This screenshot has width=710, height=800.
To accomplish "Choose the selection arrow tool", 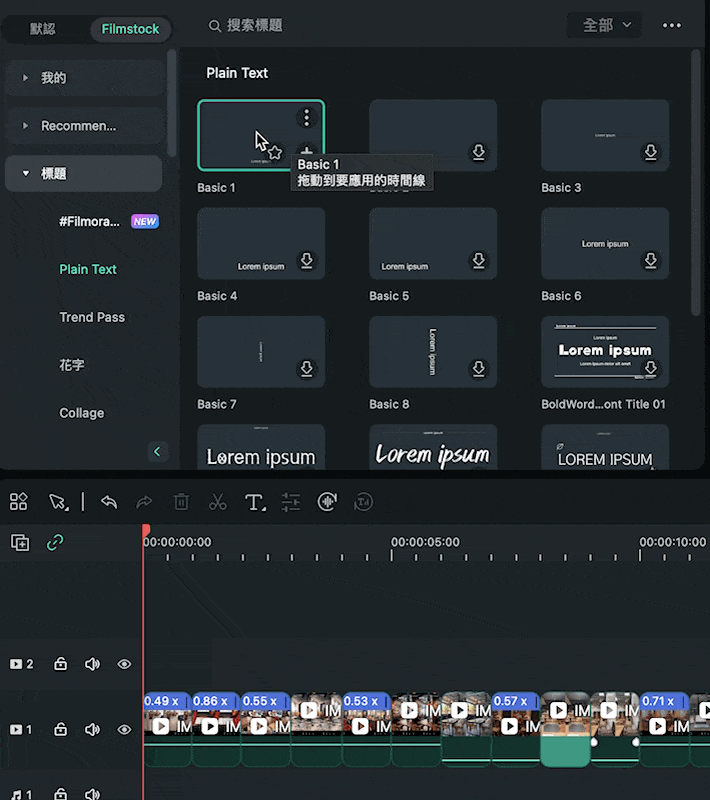I will tap(58, 502).
